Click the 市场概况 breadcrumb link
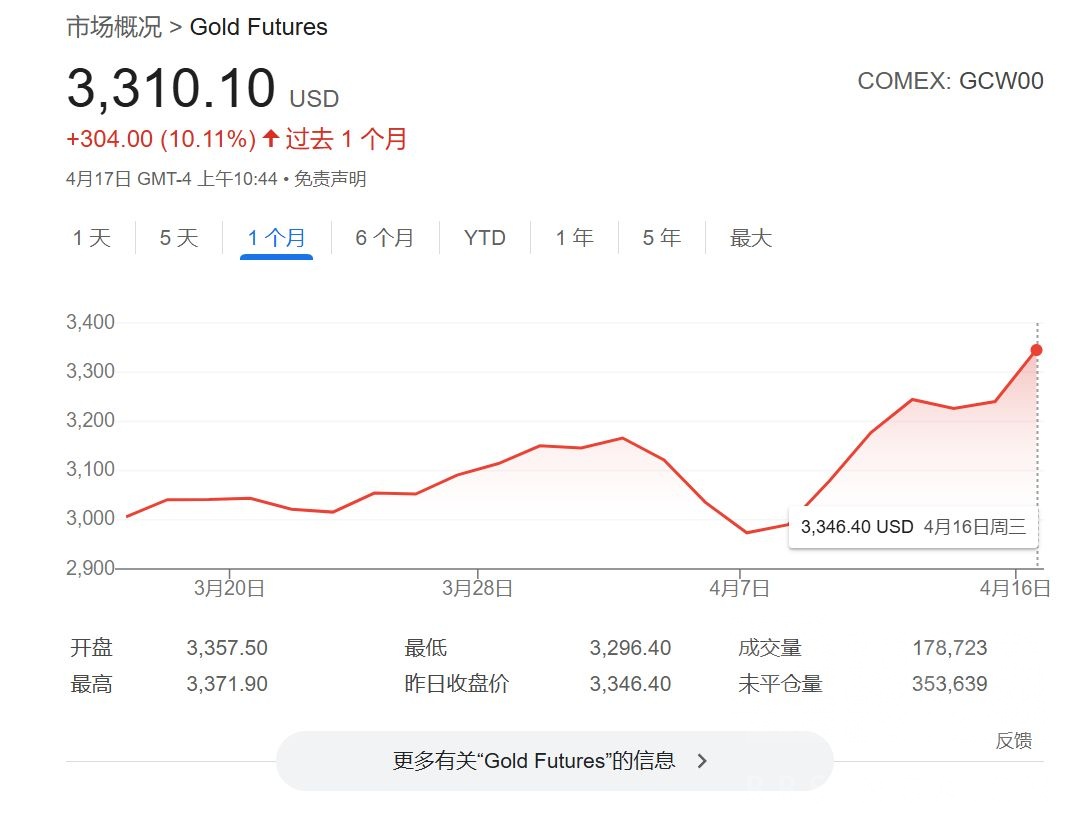The image size is (1086, 834). (x=114, y=27)
